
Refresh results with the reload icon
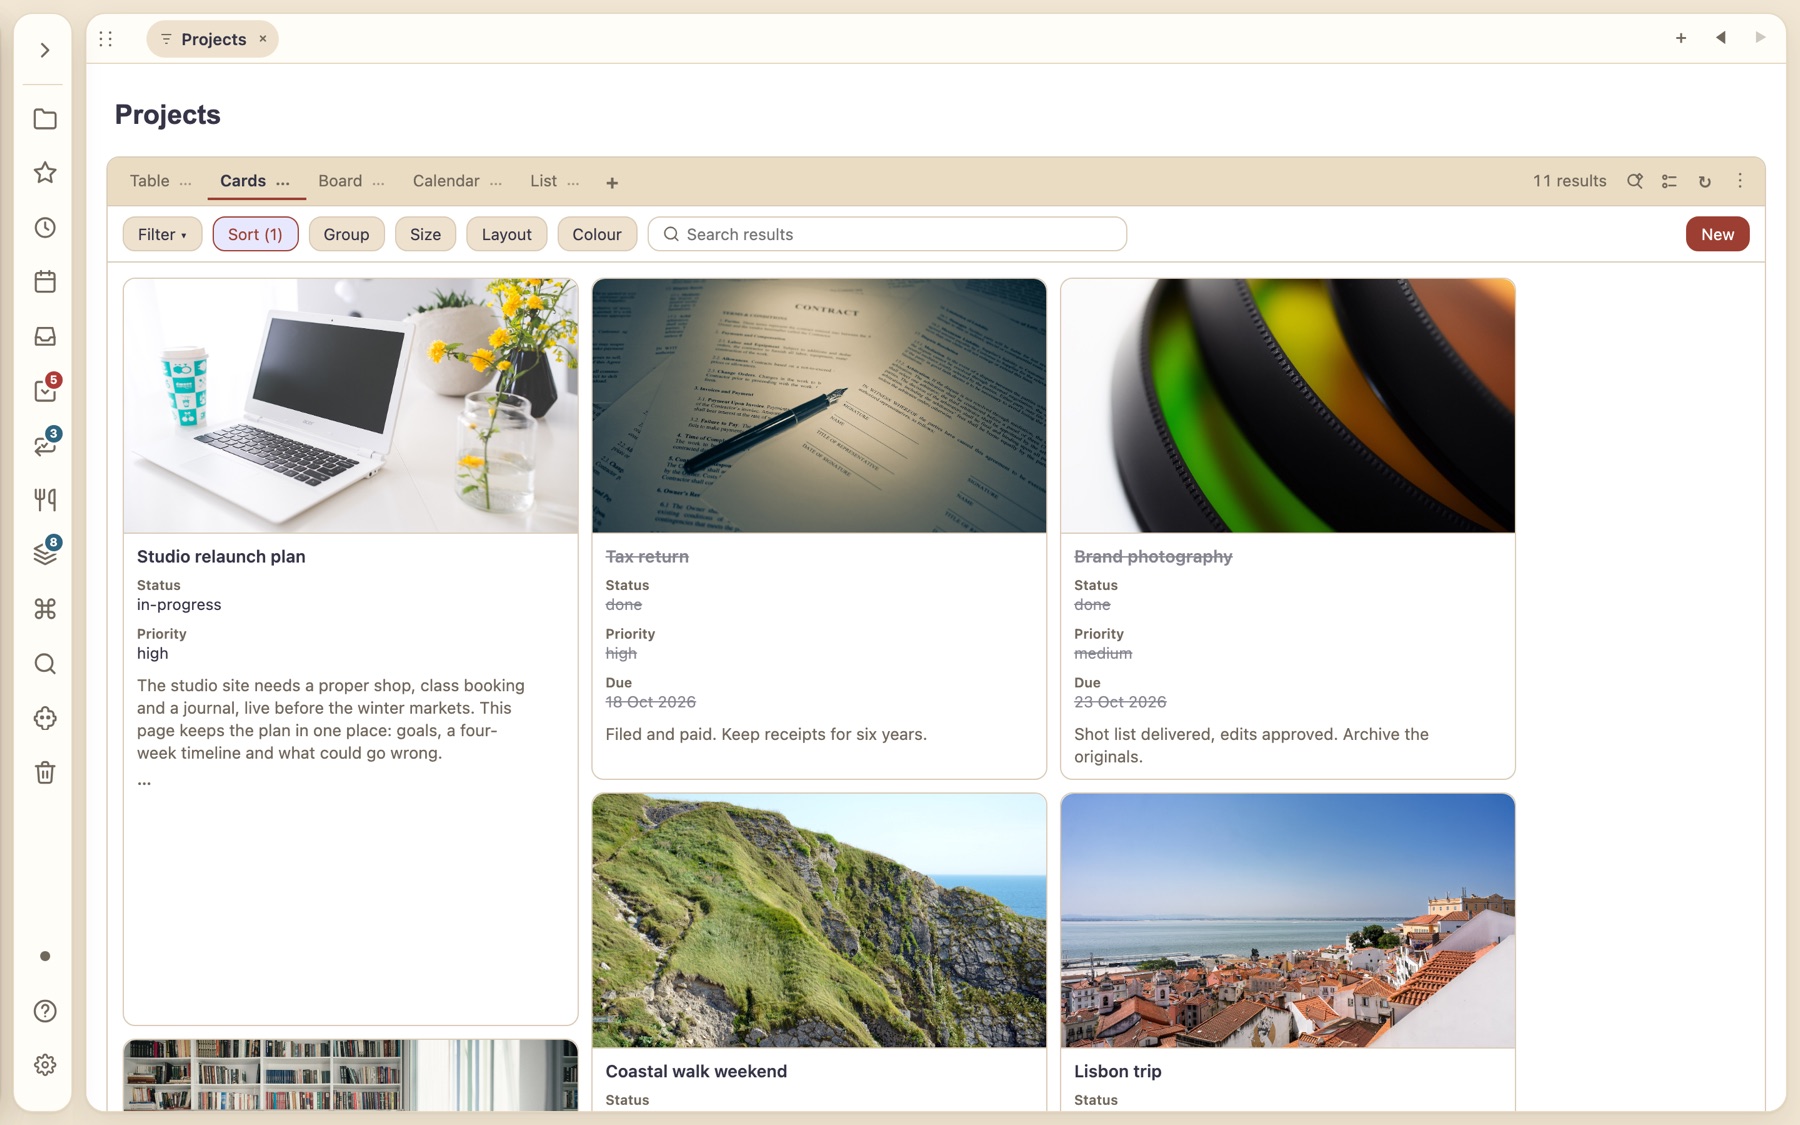click(1704, 181)
